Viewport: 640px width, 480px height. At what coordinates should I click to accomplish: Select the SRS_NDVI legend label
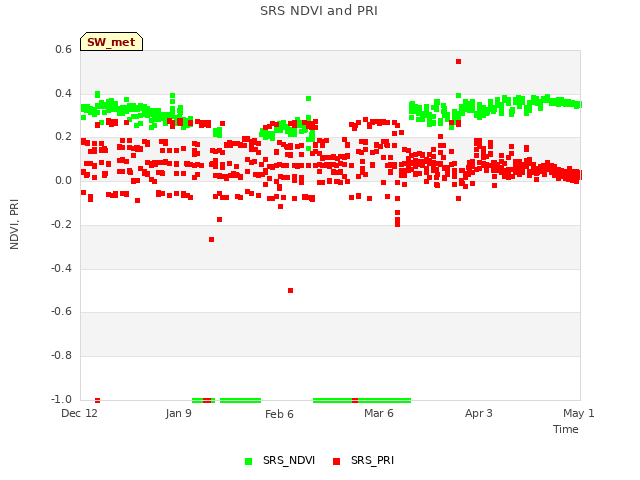289,460
